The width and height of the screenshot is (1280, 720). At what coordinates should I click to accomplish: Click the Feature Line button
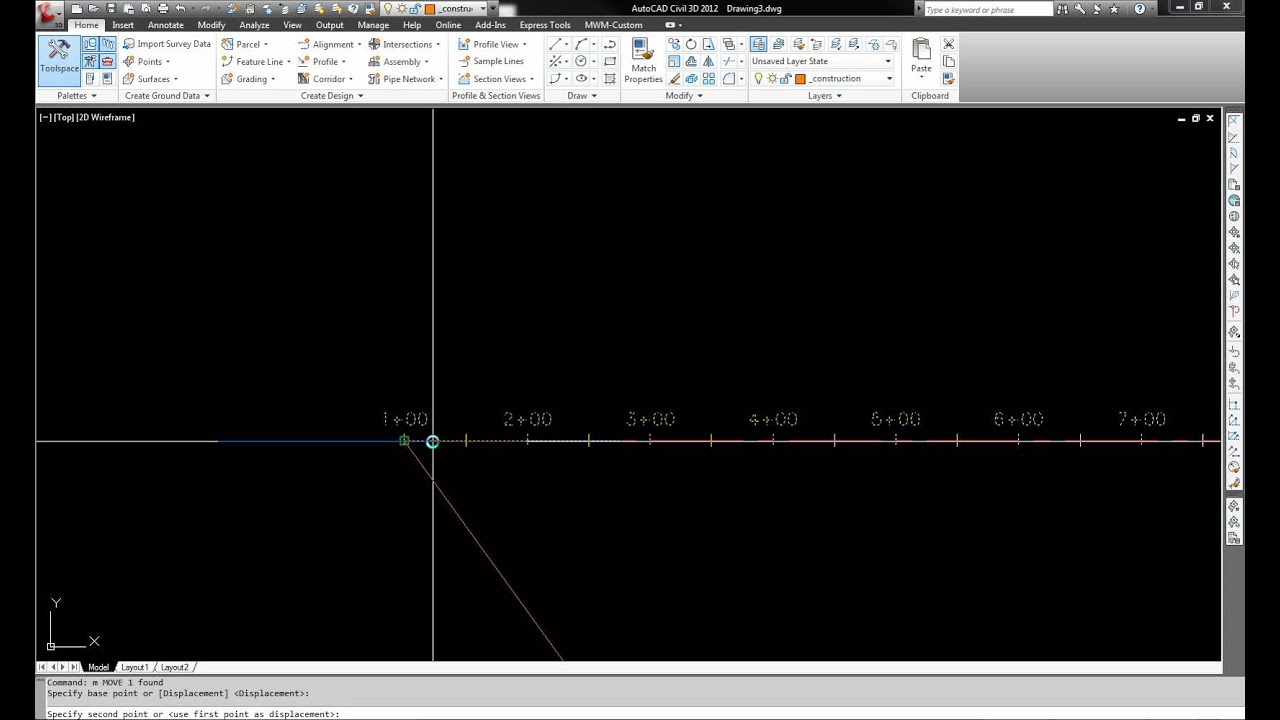[256, 61]
